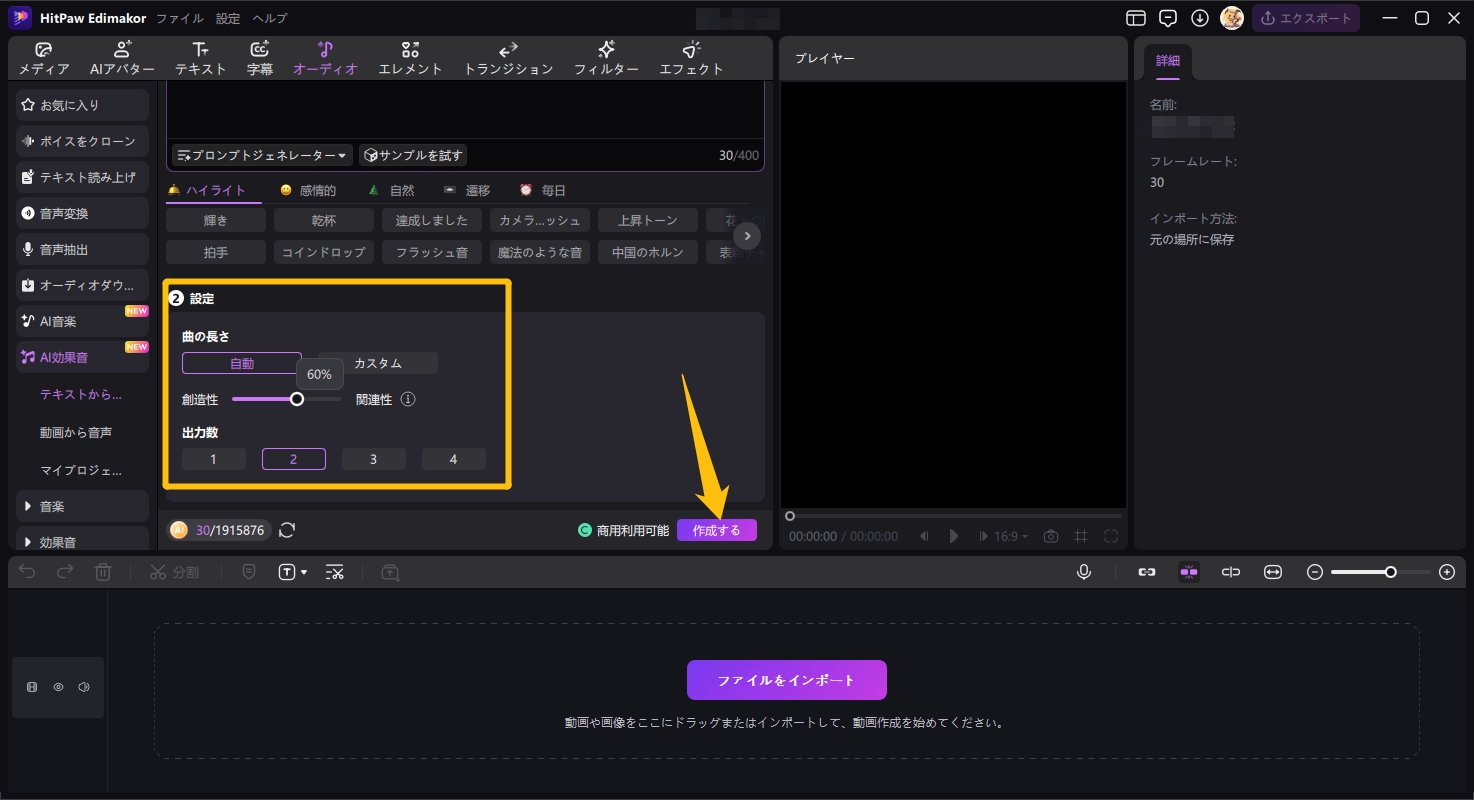Select the 毎日 category tab
Image resolution: width=1474 pixels, height=800 pixels.
(x=543, y=190)
